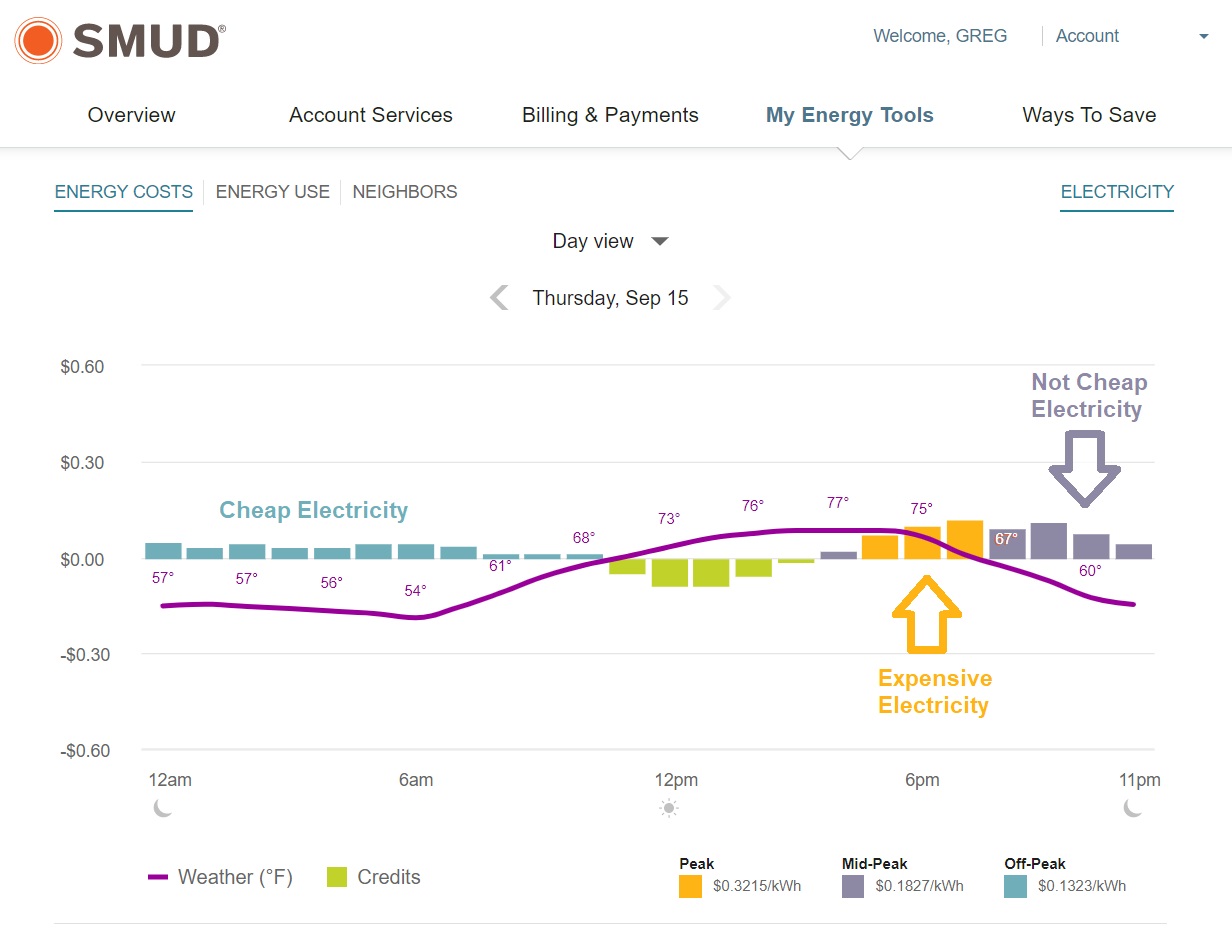This screenshot has width=1232, height=932.
Task: Click the tallest orange peak bar in chart
Action: coord(965,540)
